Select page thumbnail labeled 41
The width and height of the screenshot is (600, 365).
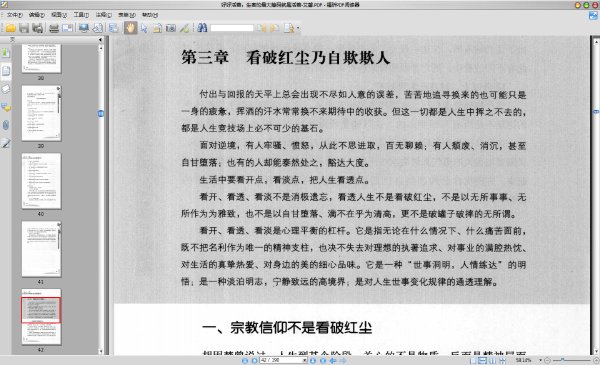point(41,249)
